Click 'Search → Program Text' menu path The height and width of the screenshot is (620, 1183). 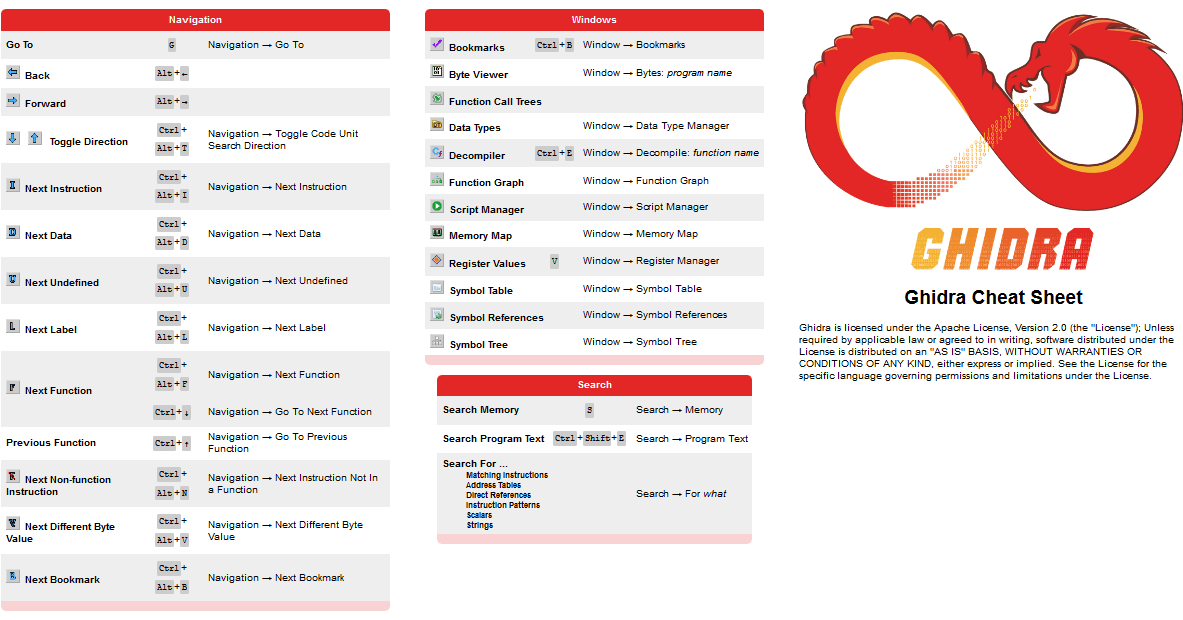tap(692, 438)
